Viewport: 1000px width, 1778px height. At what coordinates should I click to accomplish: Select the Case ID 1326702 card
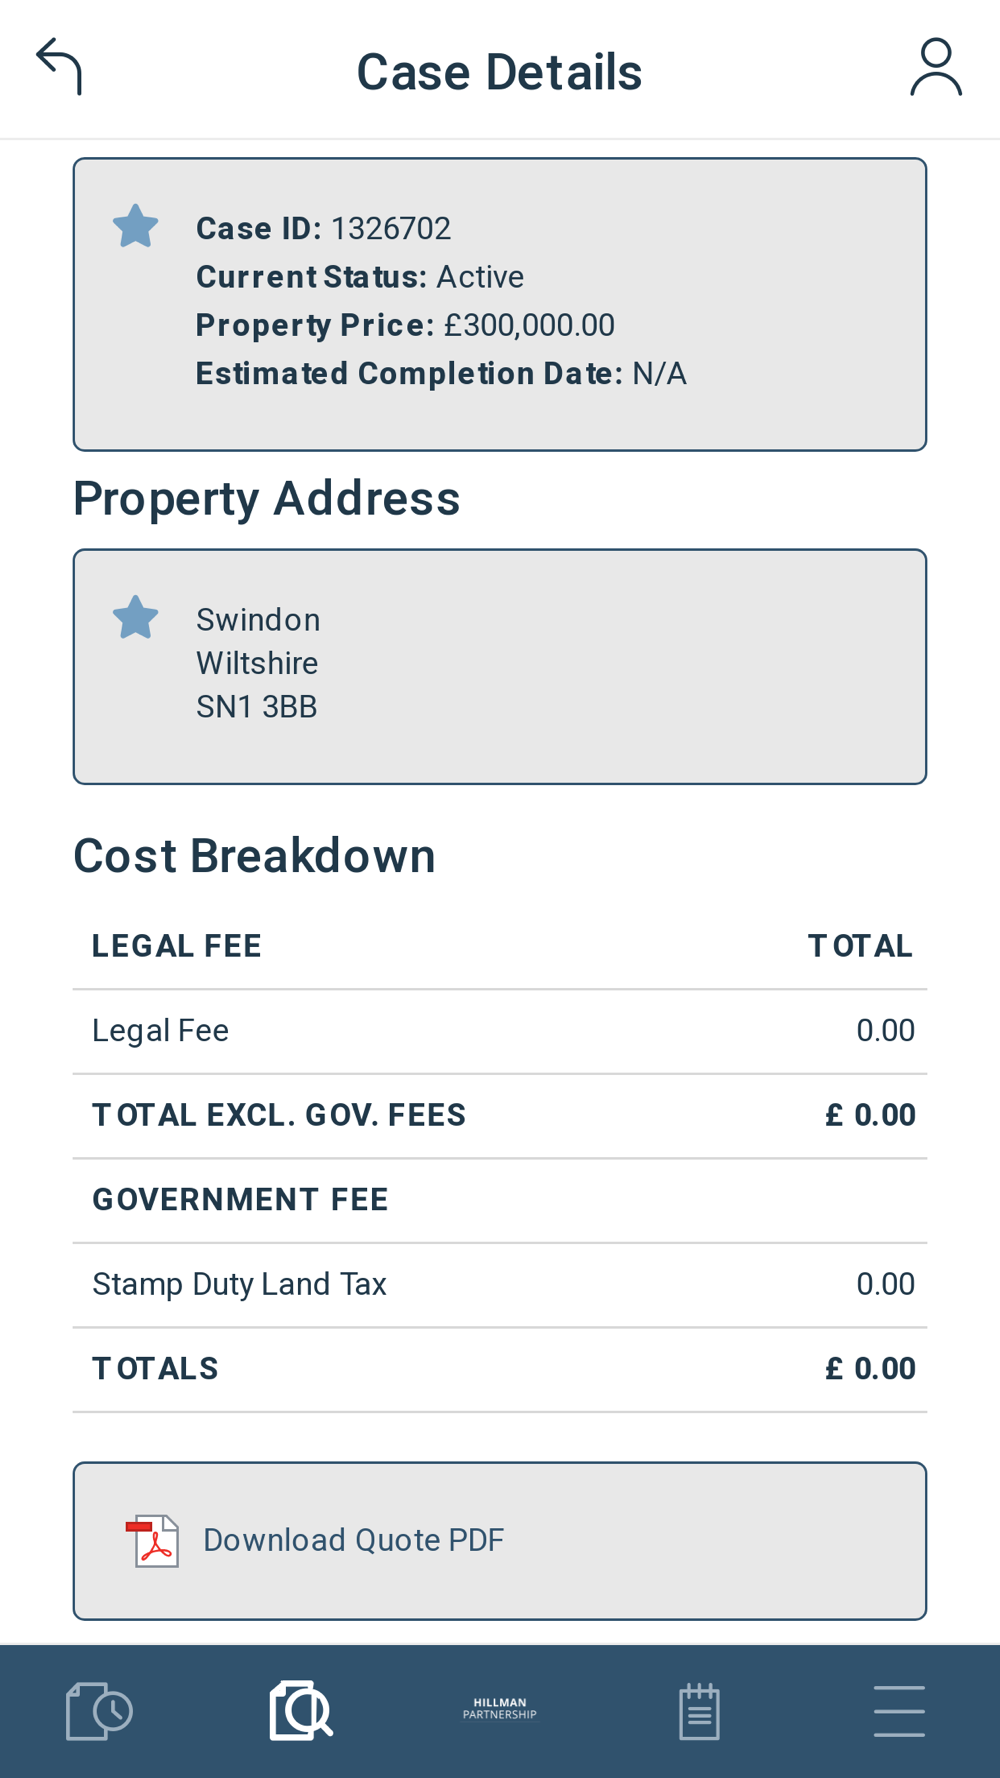500,304
